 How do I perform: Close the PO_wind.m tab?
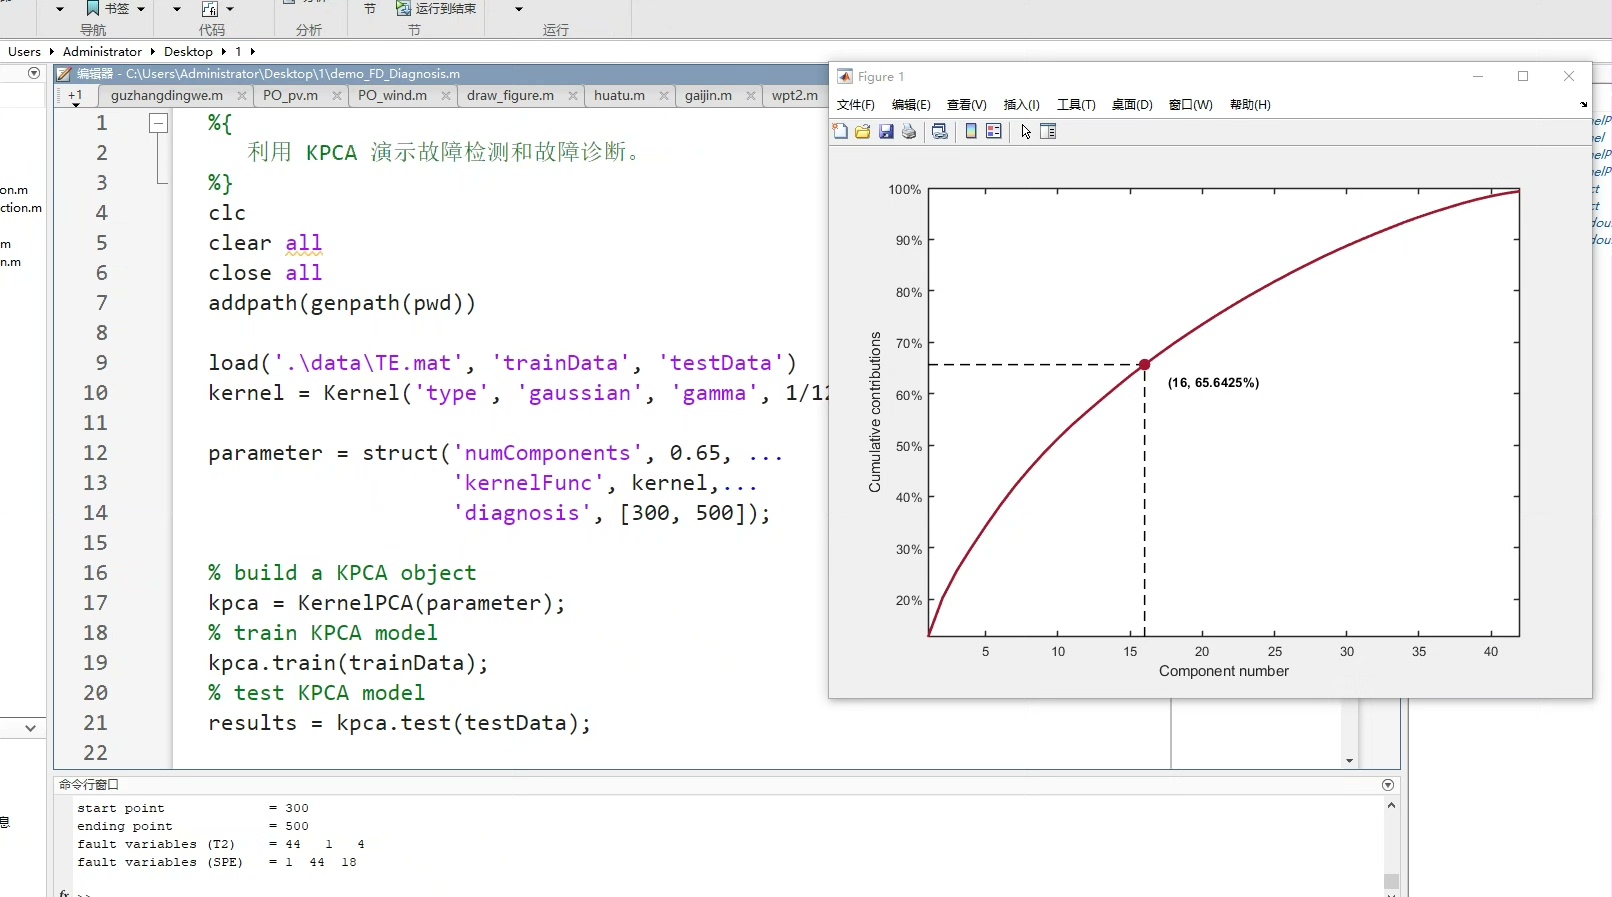click(445, 96)
